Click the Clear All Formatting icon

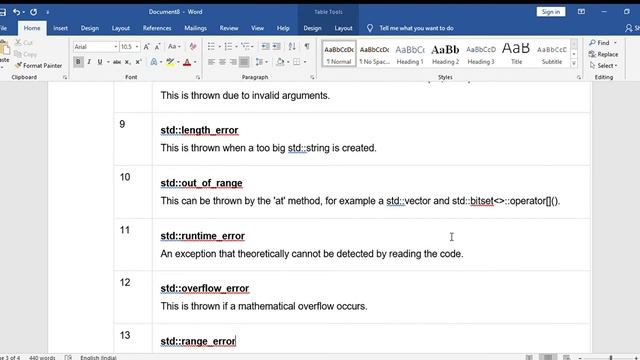(193, 47)
